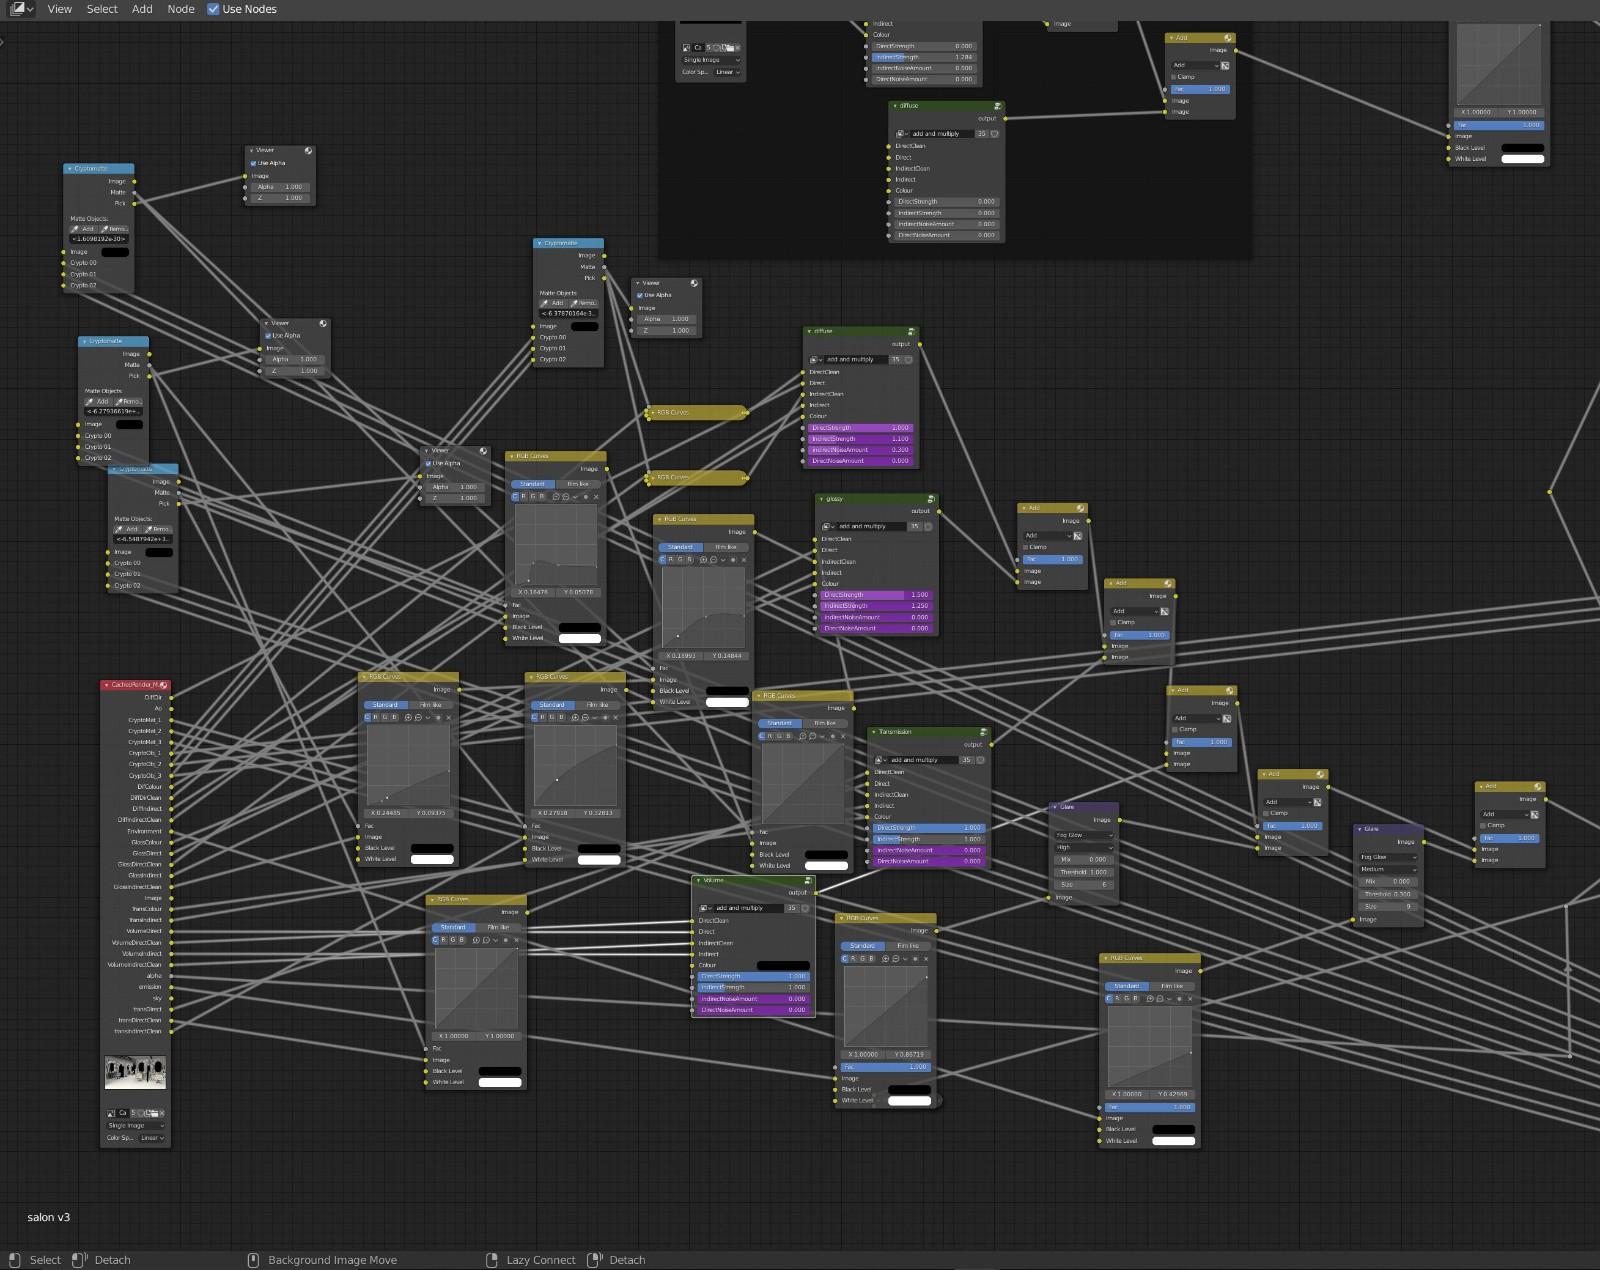
Task: Open Black Level swatch in RGB Curves X 0.16476
Action: (580, 627)
